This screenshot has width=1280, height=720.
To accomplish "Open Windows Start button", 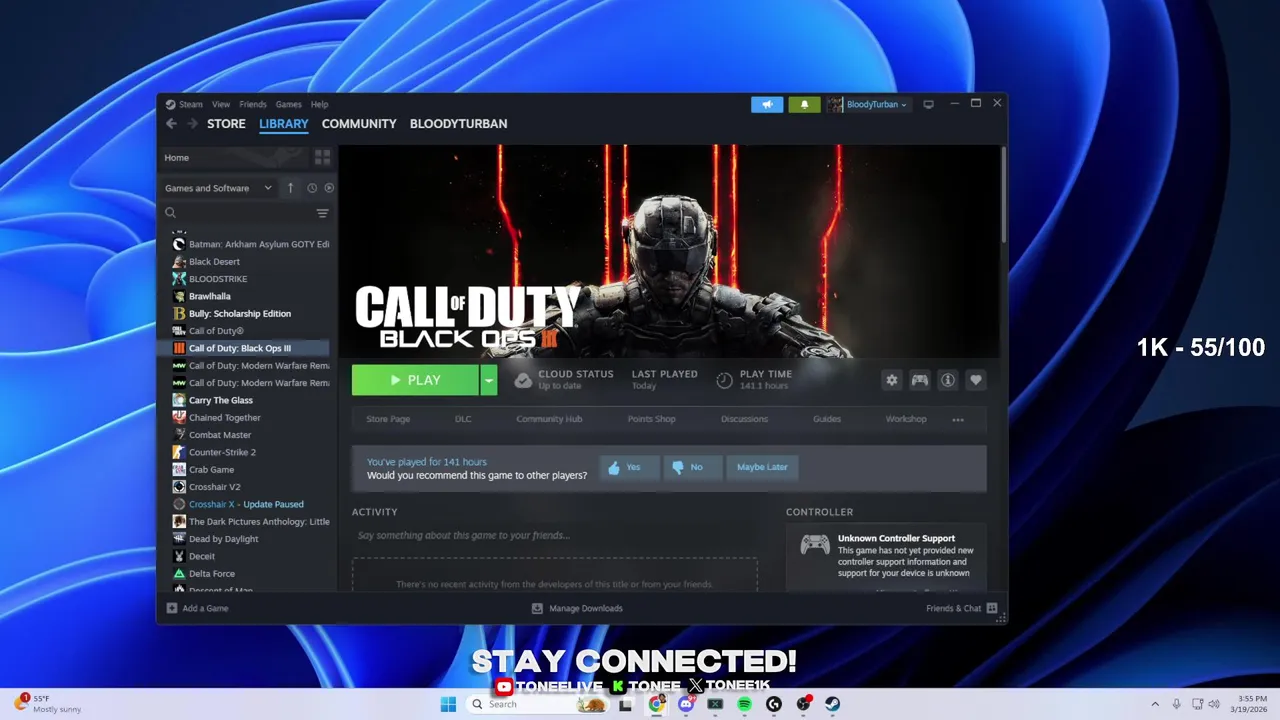I will tap(448, 704).
